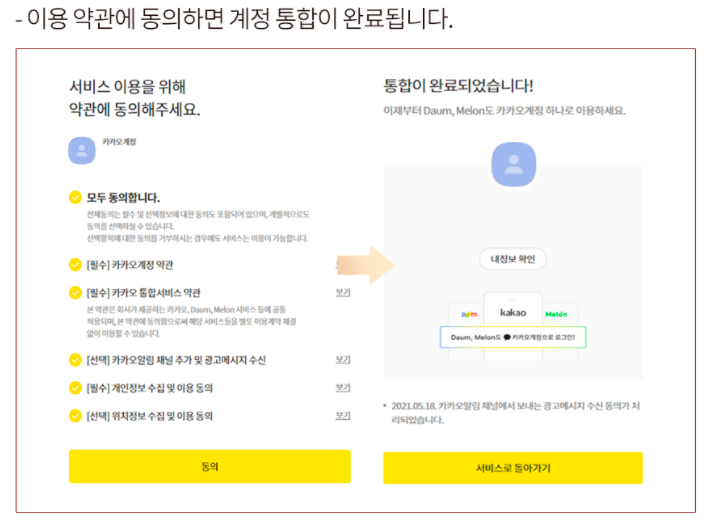Click the '서비스로 돌아가기' button
This screenshot has width=710, height=522.
[513, 468]
